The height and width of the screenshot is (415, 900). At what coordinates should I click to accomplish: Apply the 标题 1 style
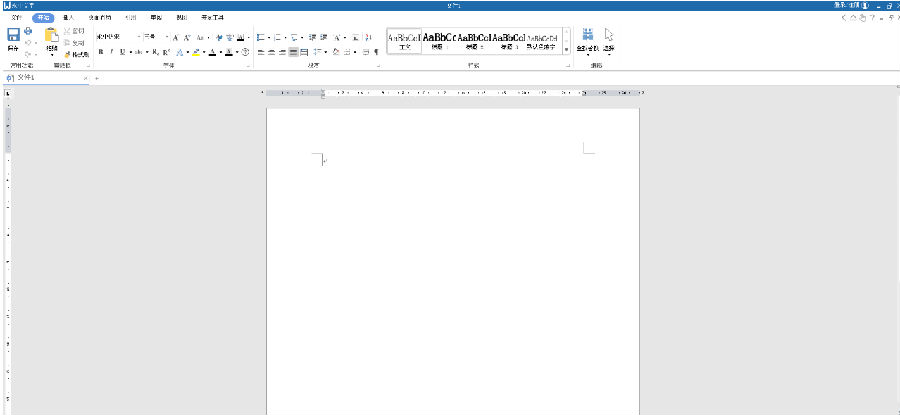[439, 41]
